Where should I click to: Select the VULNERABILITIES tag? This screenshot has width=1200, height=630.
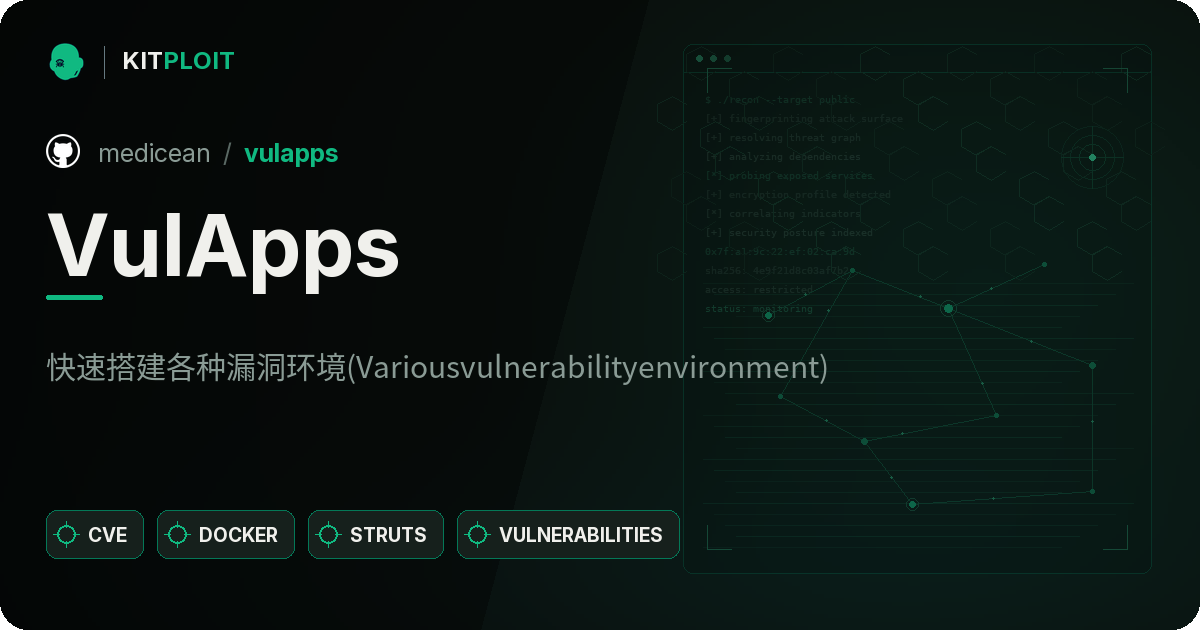coord(568,534)
